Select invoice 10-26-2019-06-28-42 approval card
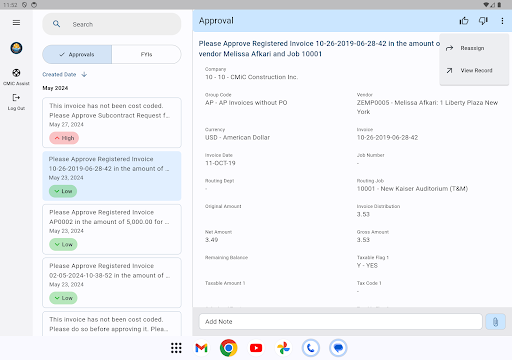 pos(112,176)
